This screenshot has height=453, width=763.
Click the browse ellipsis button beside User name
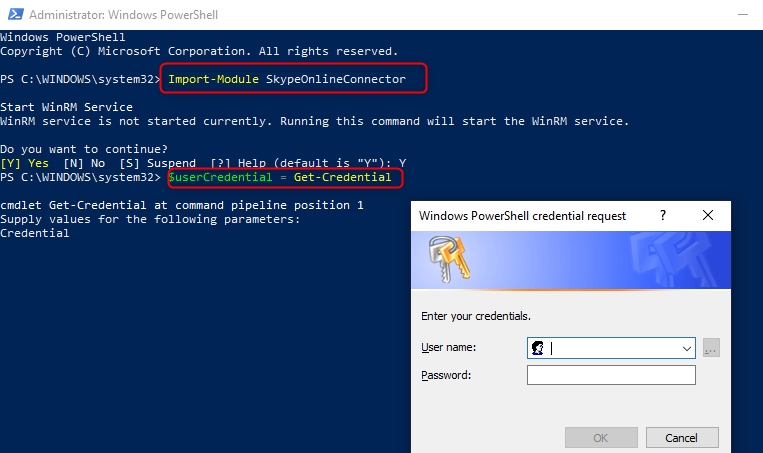(x=711, y=348)
